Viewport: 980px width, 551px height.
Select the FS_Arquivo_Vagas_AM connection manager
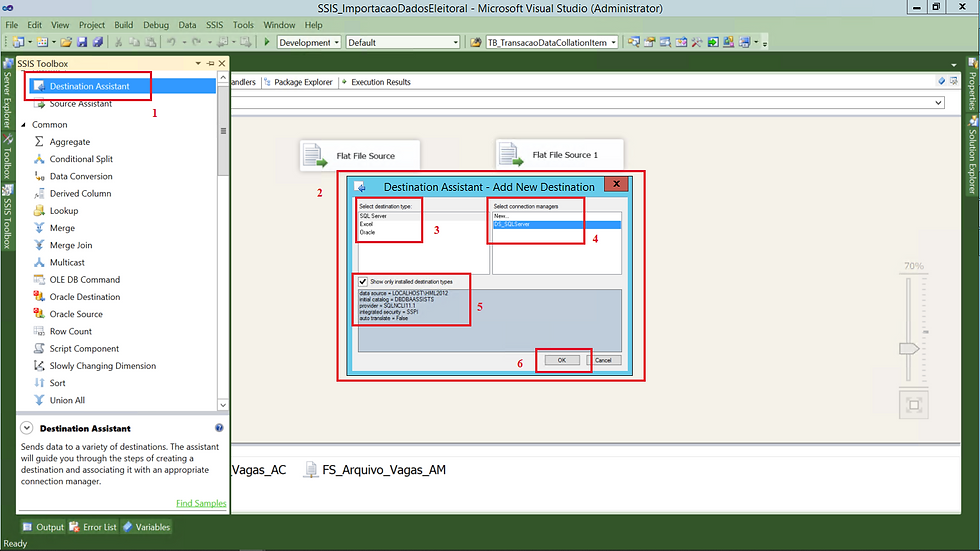pos(376,470)
